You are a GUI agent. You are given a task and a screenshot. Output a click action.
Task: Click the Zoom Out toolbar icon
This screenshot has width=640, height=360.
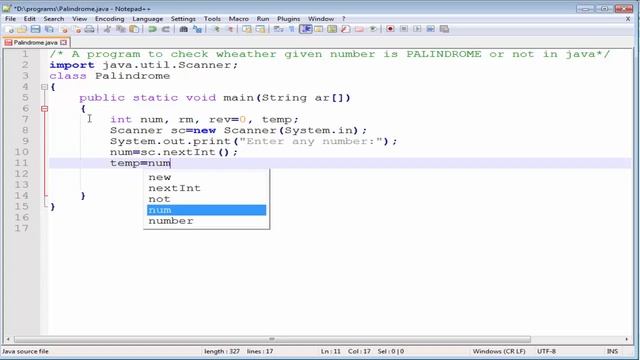[x=229, y=29]
